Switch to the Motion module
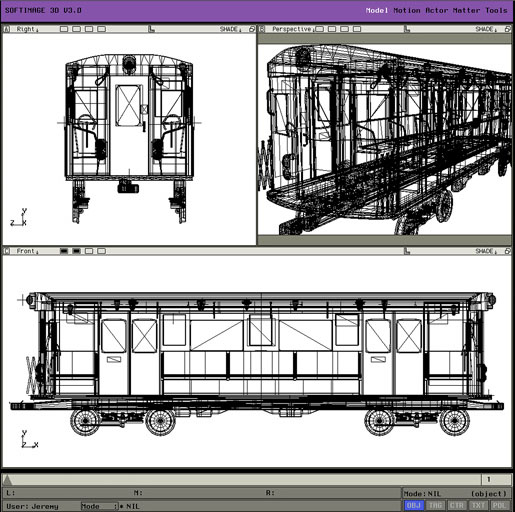 [407, 10]
